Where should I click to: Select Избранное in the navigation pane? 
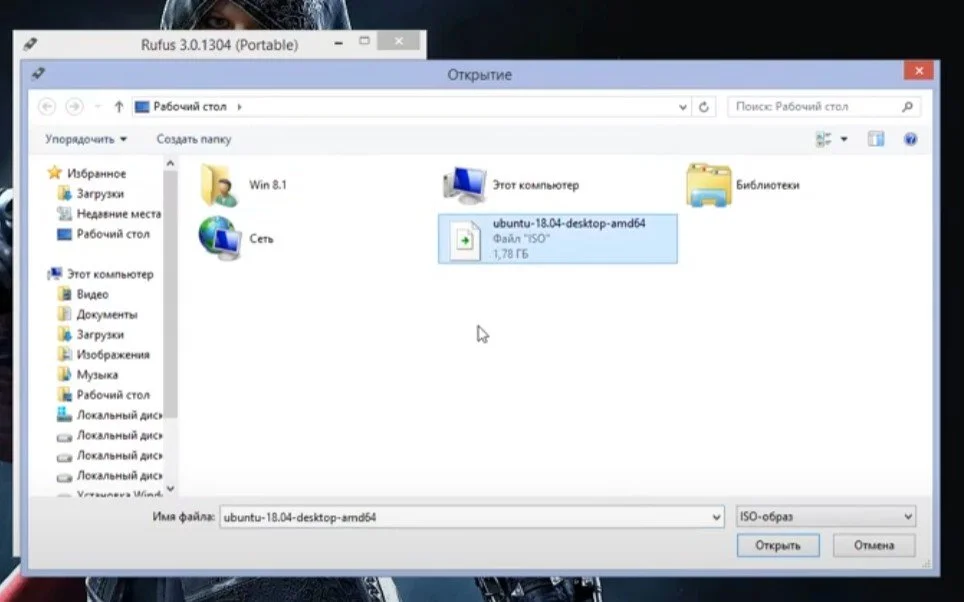tap(97, 173)
